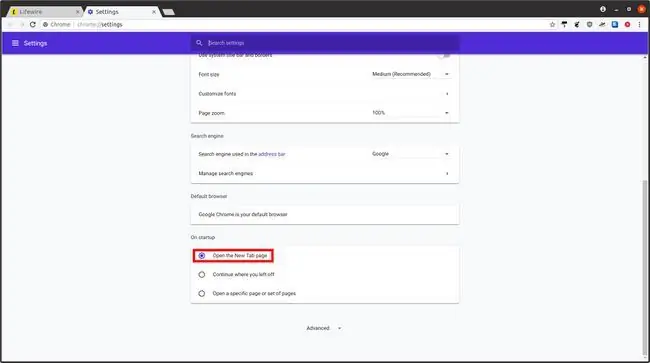Click the Settings header title
The image size is (650, 363).
(35, 43)
